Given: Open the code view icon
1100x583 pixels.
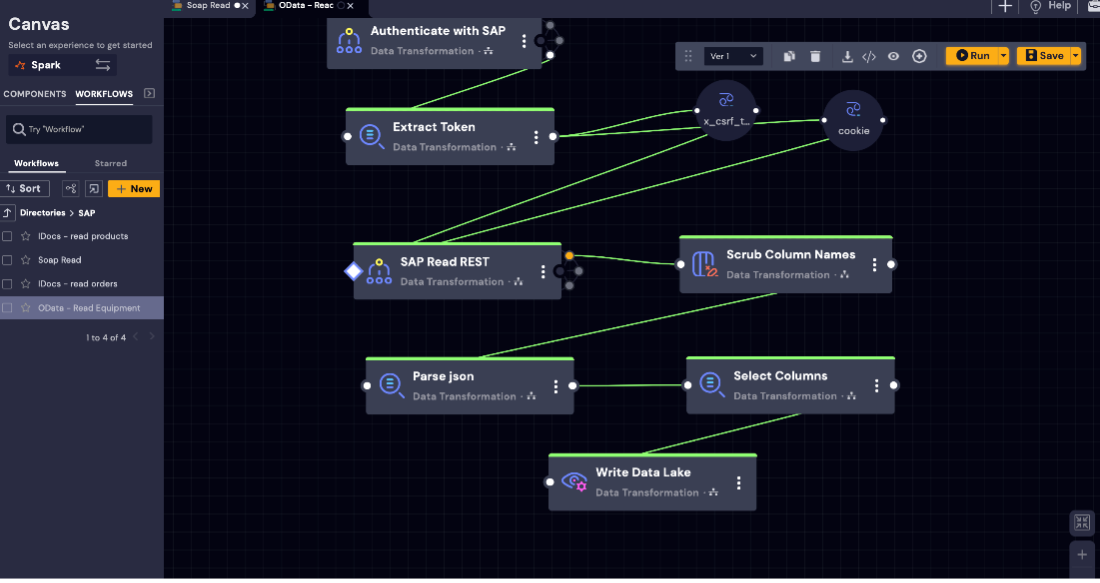Looking at the screenshot, I should click(x=869, y=56).
